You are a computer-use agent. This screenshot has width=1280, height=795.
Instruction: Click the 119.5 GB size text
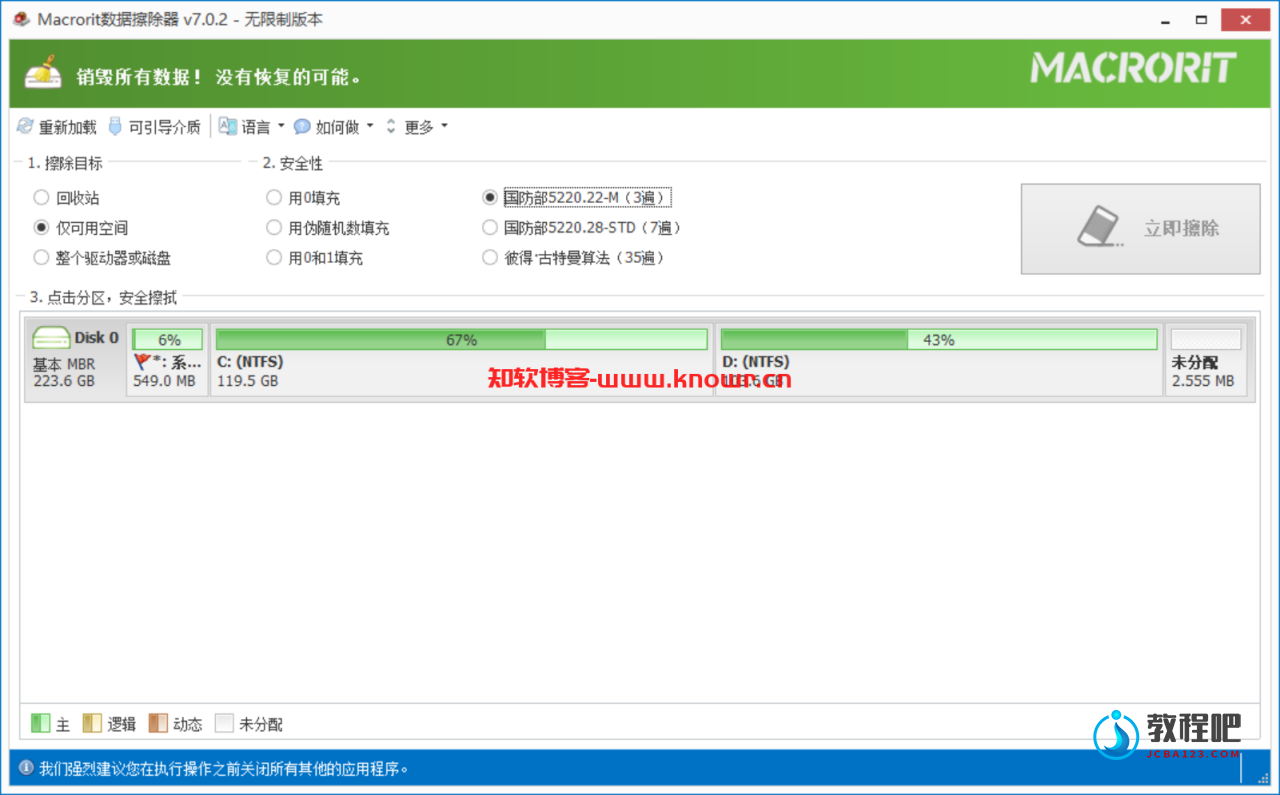pyautogui.click(x=248, y=381)
